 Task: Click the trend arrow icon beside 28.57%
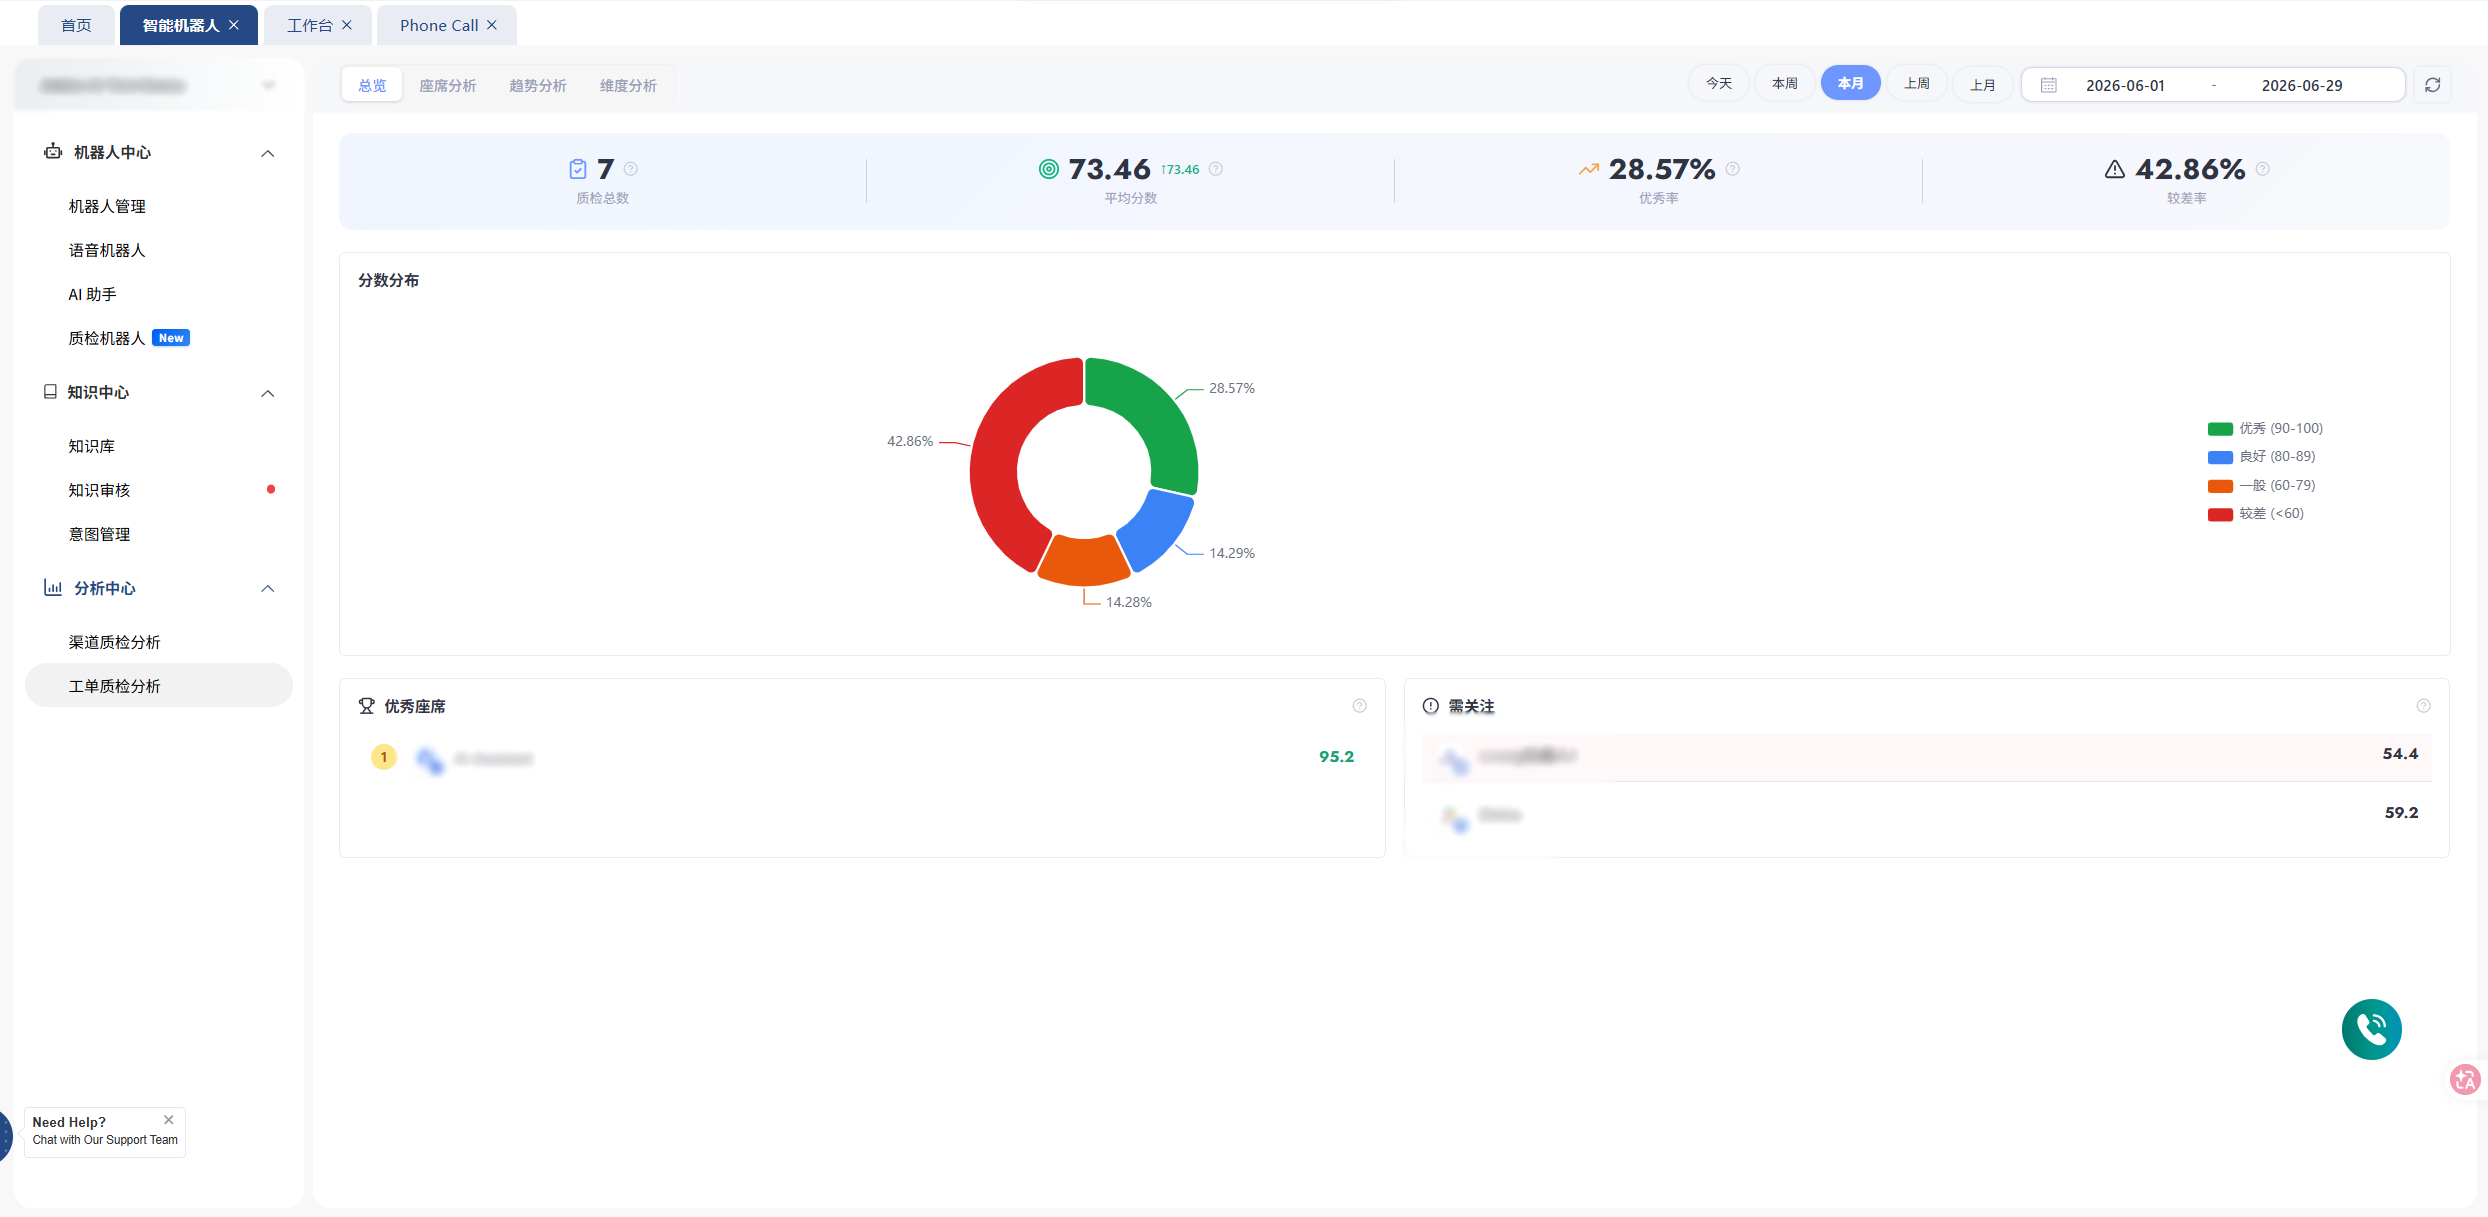(x=1589, y=169)
